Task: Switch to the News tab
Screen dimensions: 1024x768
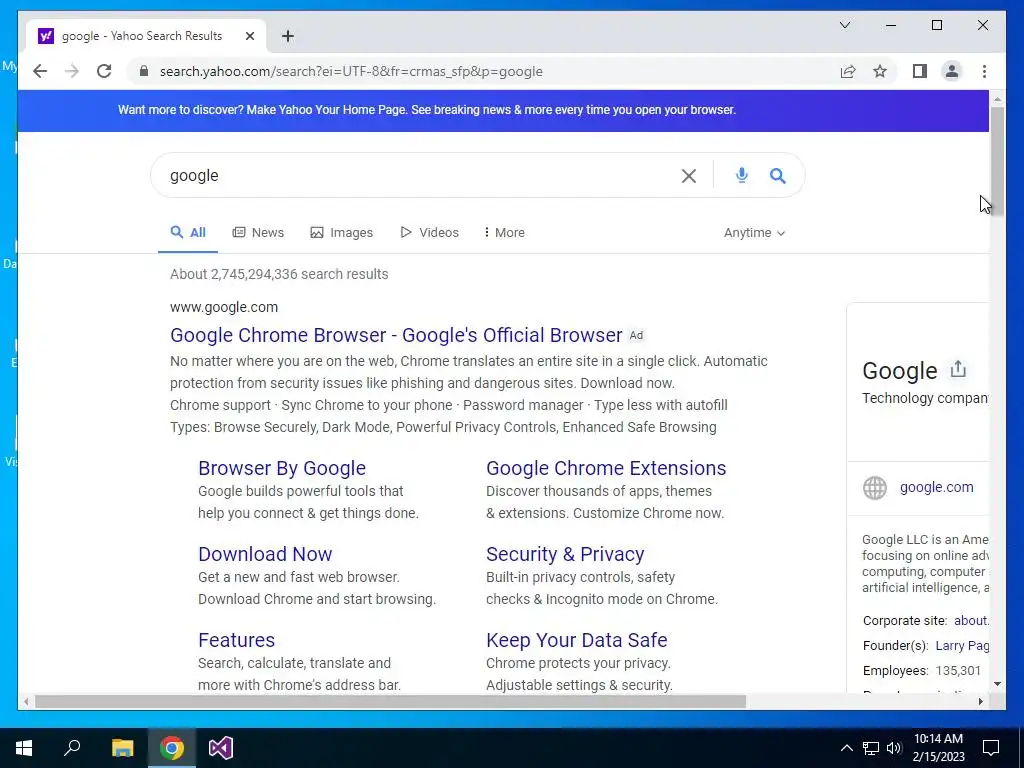Action: [259, 232]
